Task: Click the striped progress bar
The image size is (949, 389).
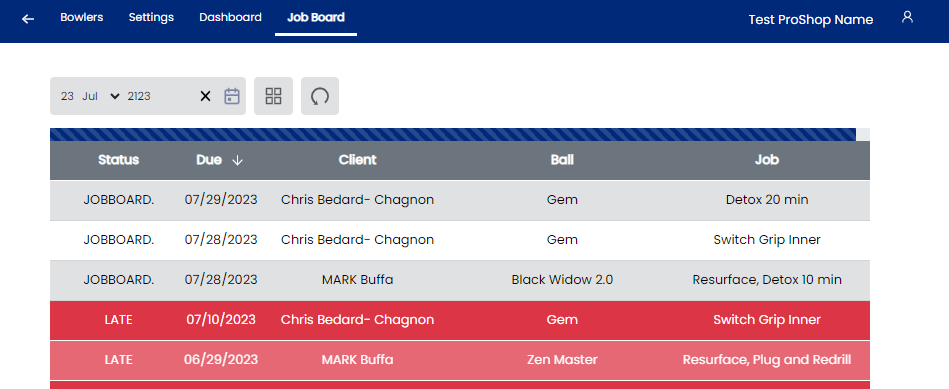Action: [453, 134]
